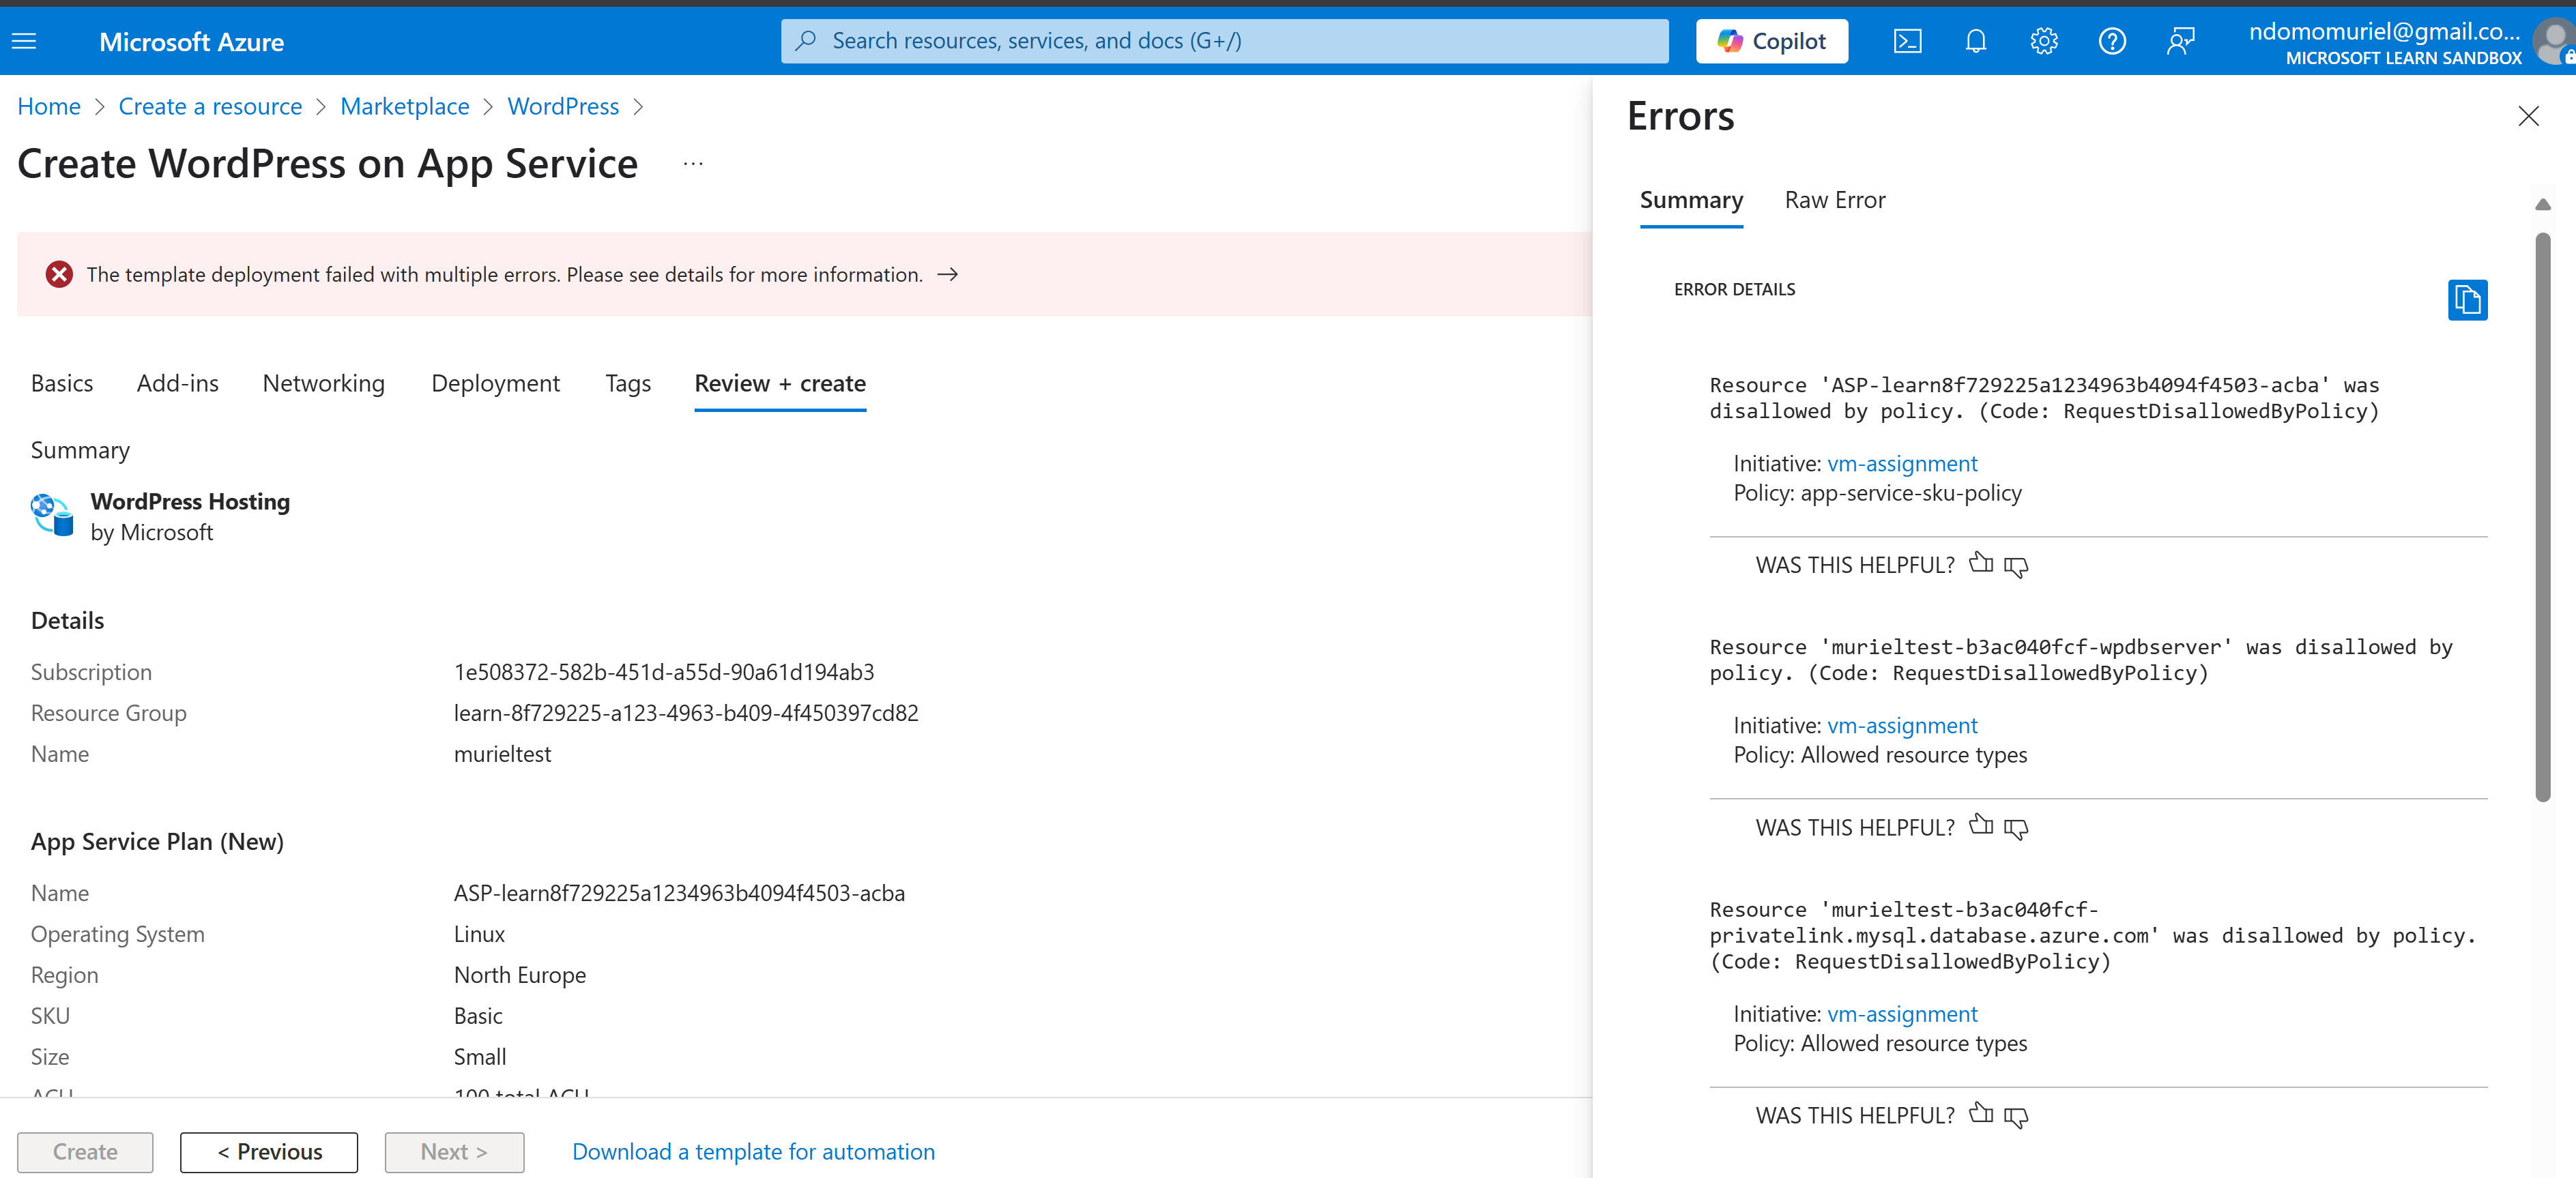Thumbs up the ASP-learn resource error

(x=1980, y=563)
